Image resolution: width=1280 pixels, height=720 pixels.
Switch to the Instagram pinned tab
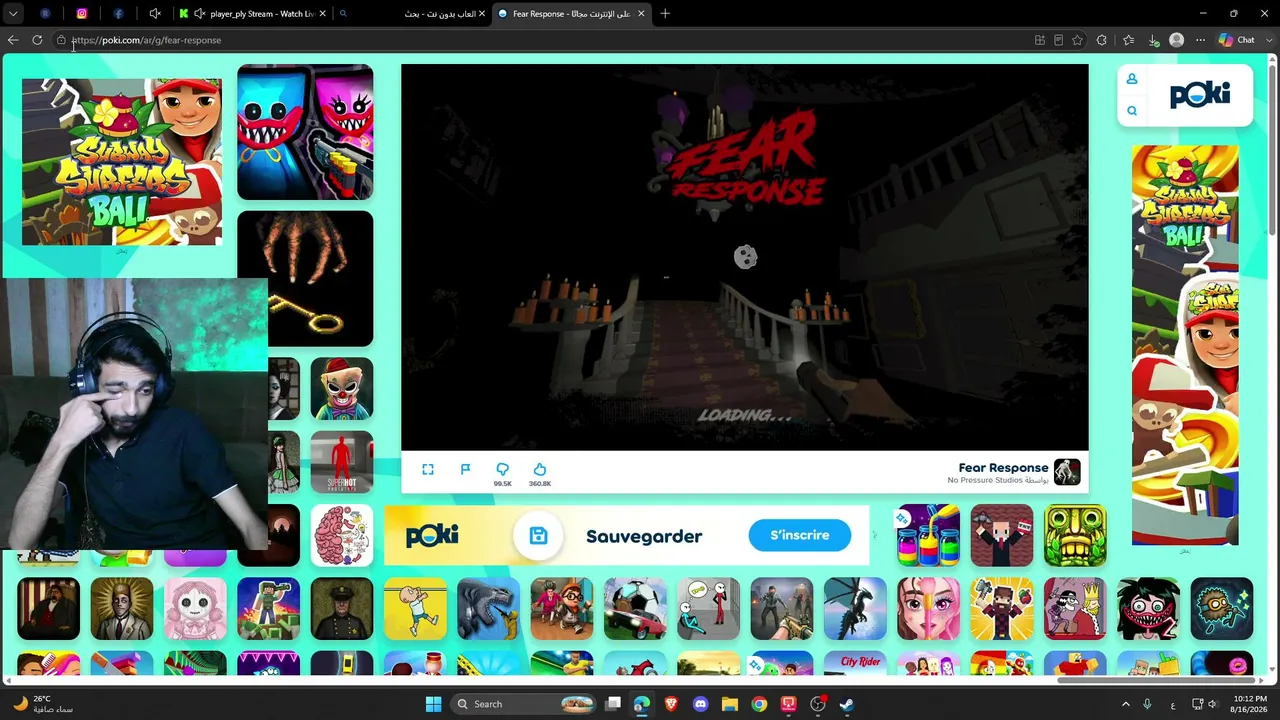coord(82,14)
